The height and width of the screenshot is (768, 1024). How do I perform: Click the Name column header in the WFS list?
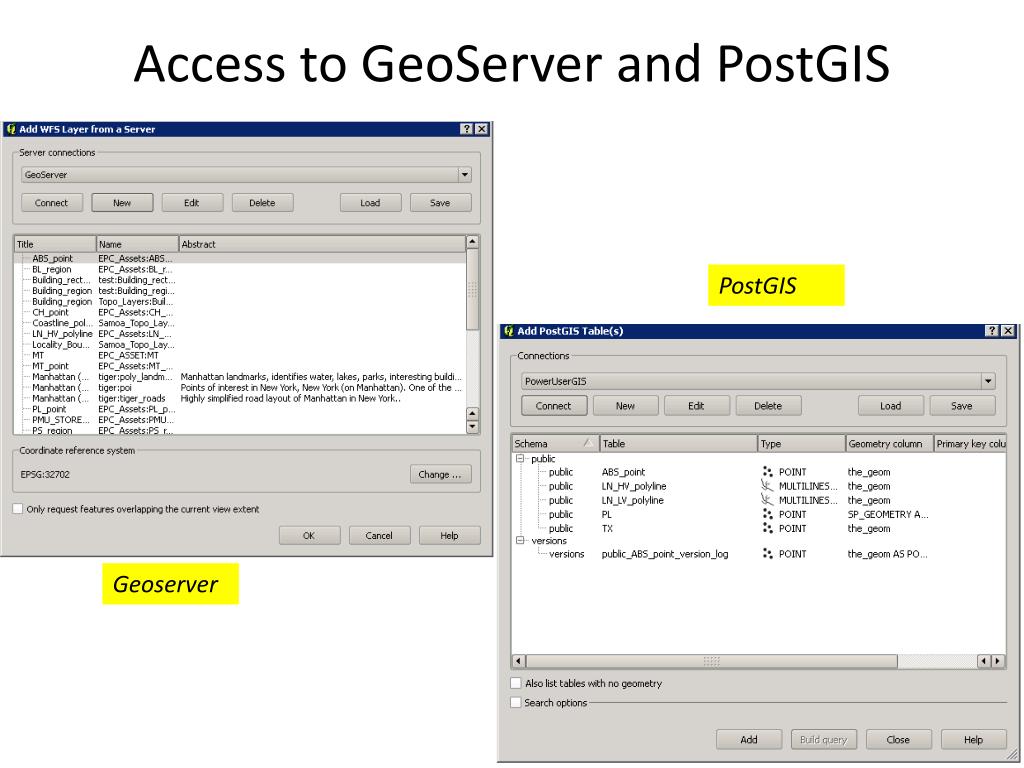[x=137, y=244]
